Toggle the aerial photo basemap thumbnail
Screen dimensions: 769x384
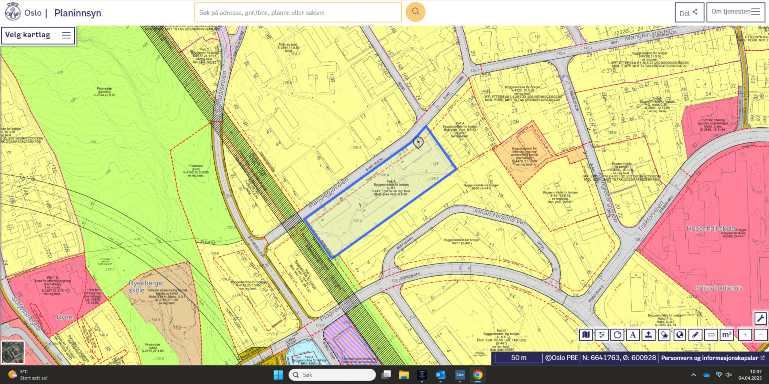tap(12, 352)
